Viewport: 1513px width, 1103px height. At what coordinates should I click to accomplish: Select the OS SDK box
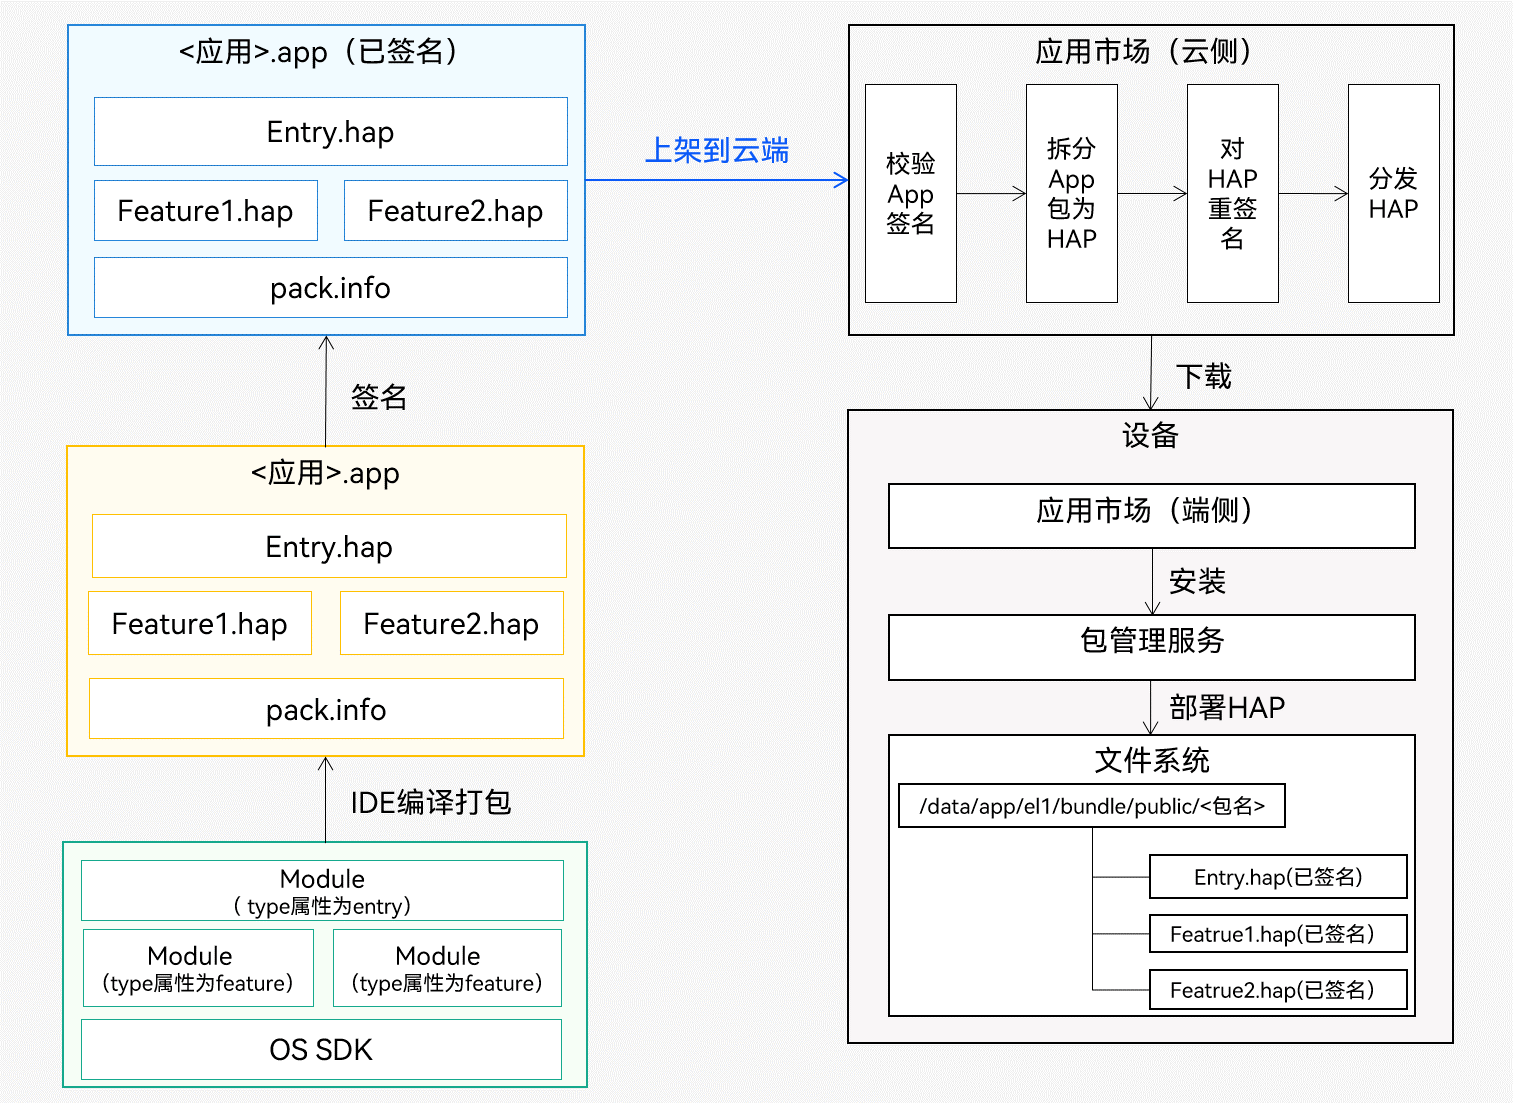click(321, 1049)
